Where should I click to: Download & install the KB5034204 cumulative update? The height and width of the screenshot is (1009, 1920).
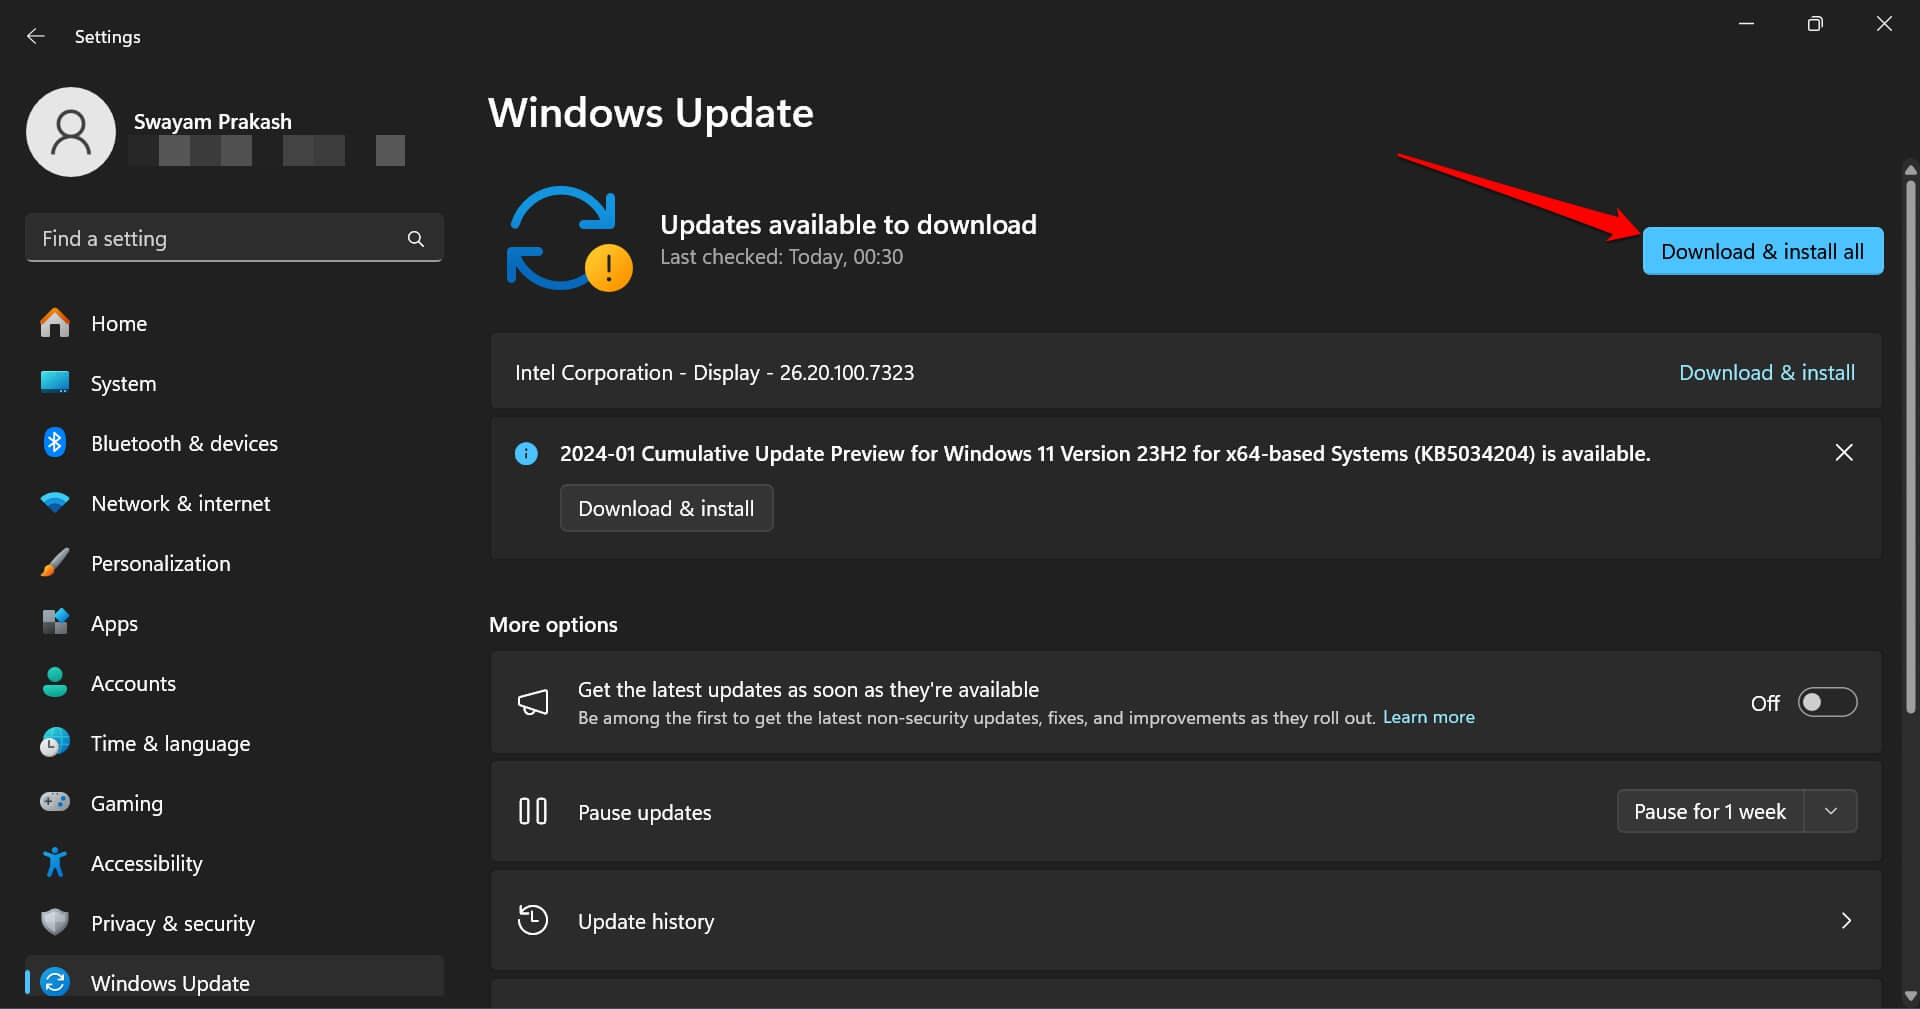click(x=666, y=508)
